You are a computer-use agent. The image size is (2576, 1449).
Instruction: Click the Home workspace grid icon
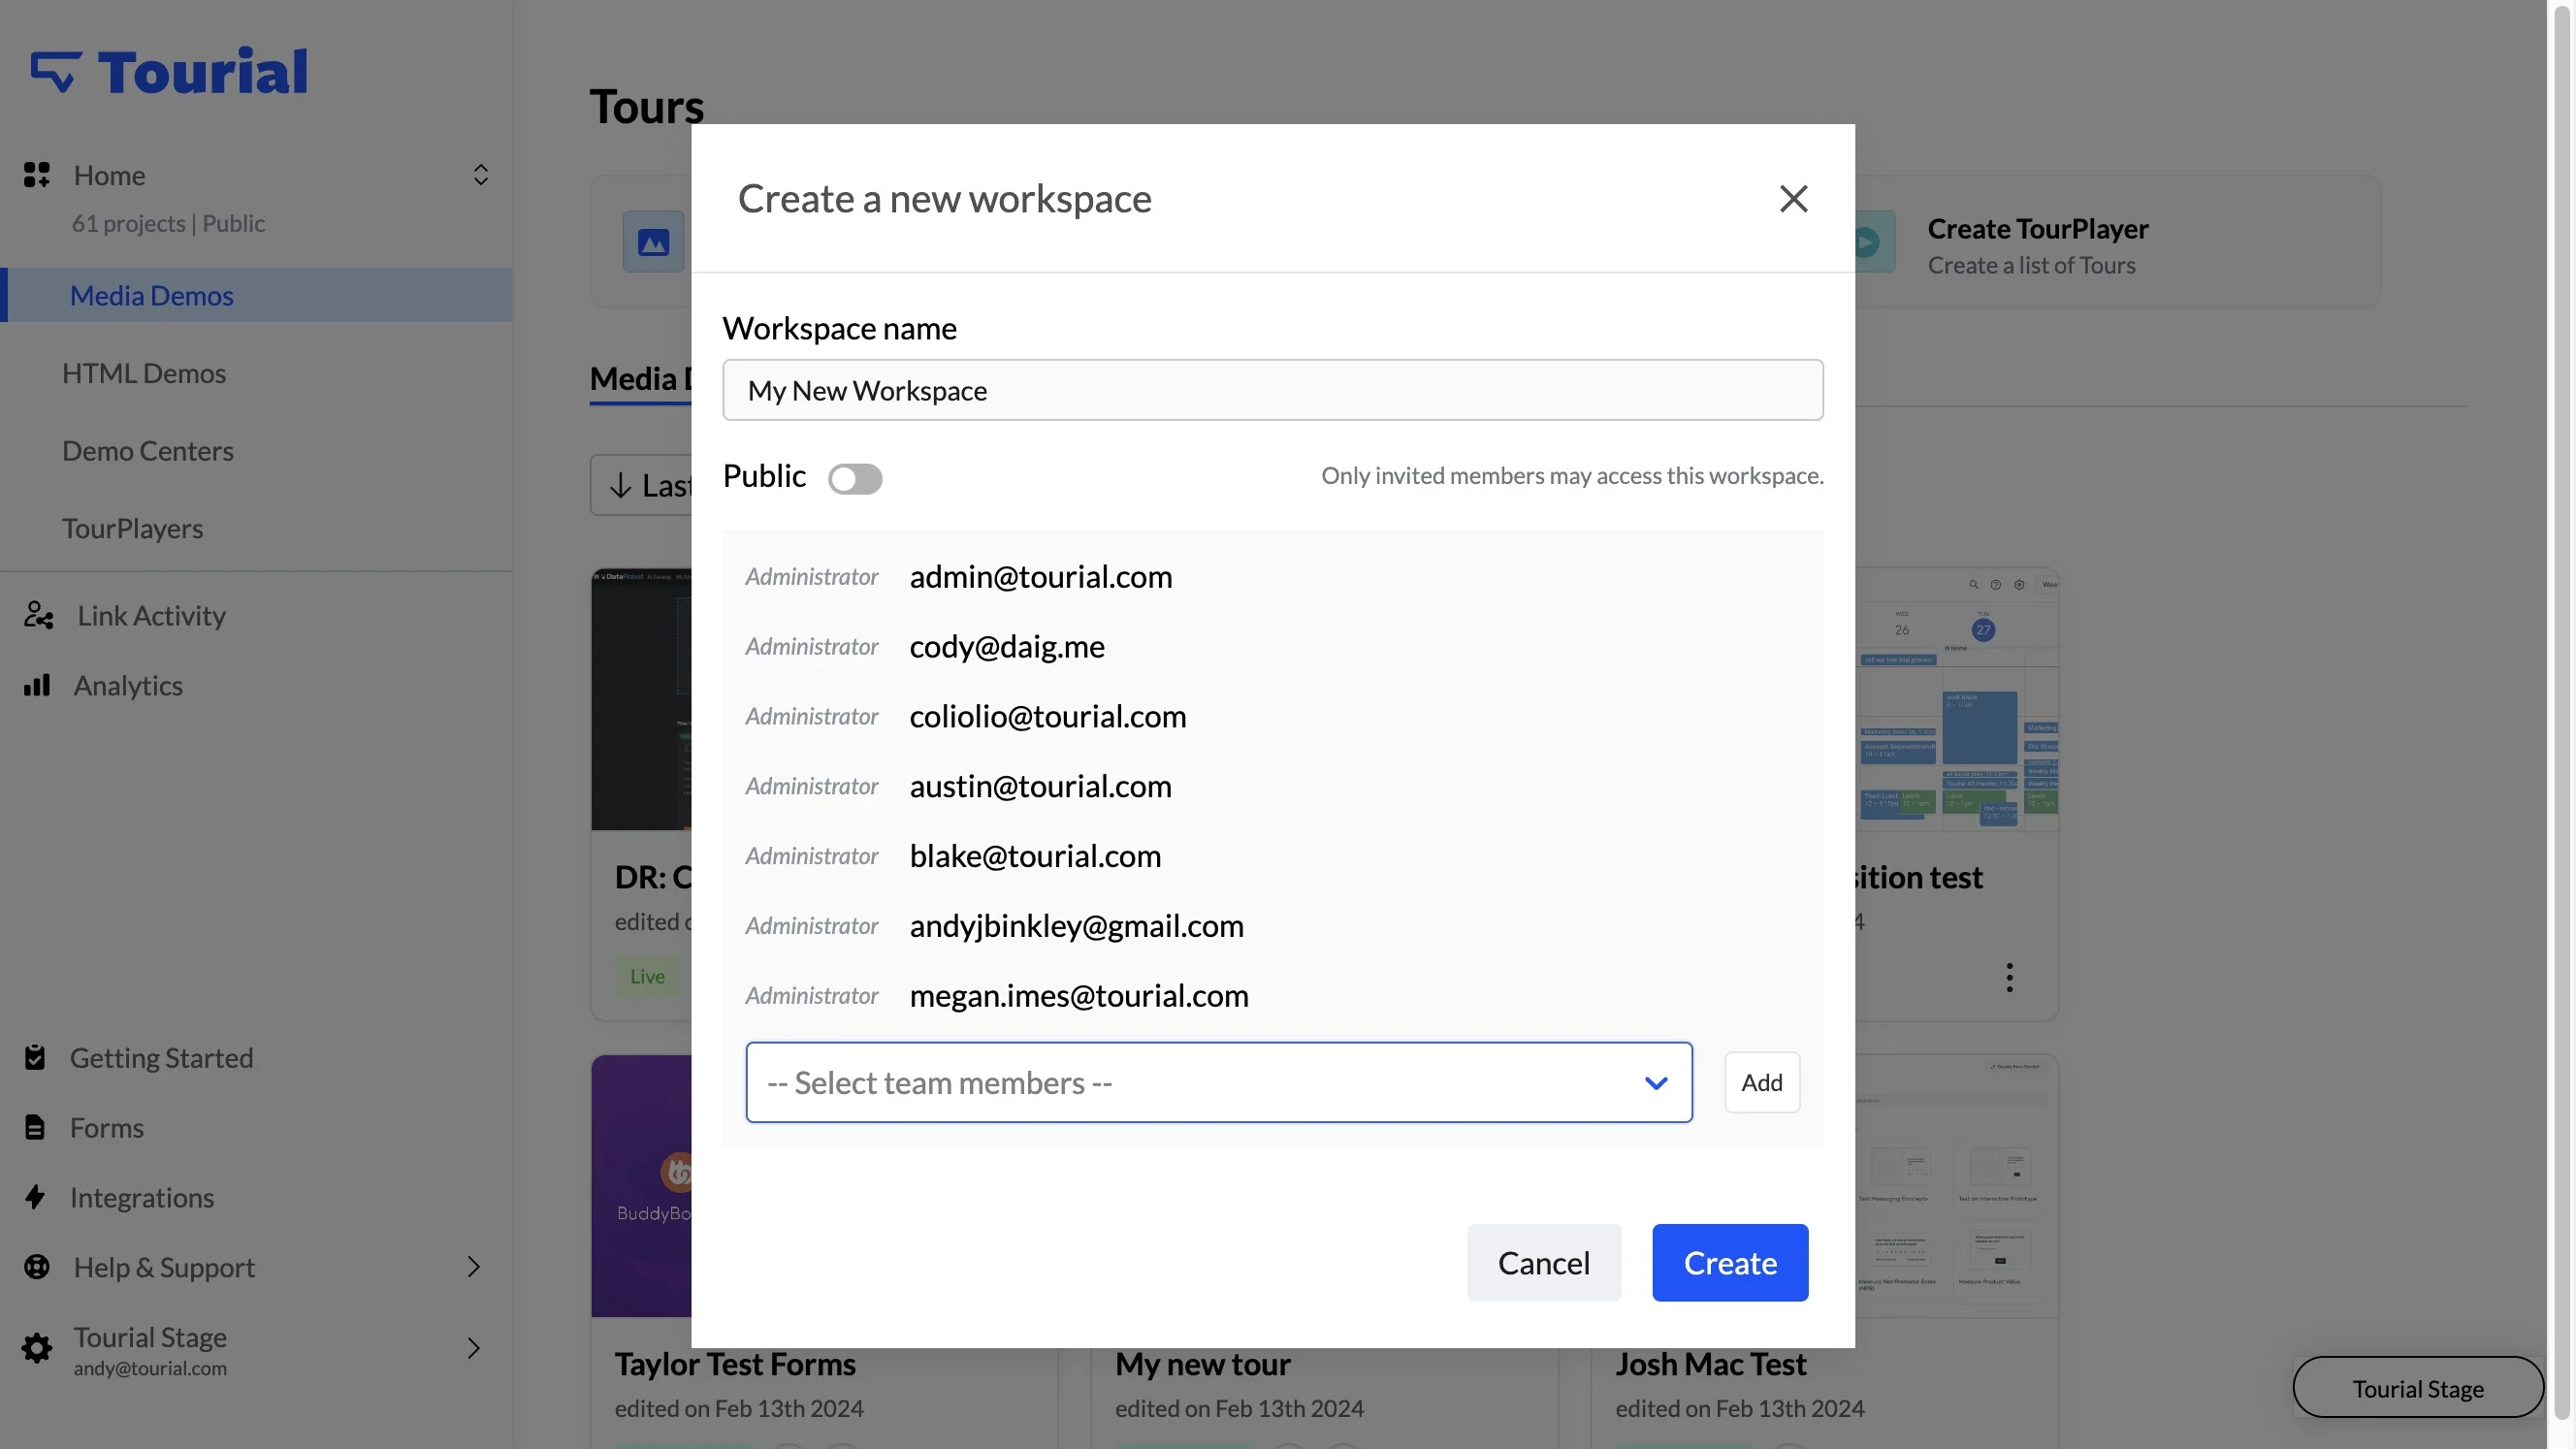(x=37, y=175)
